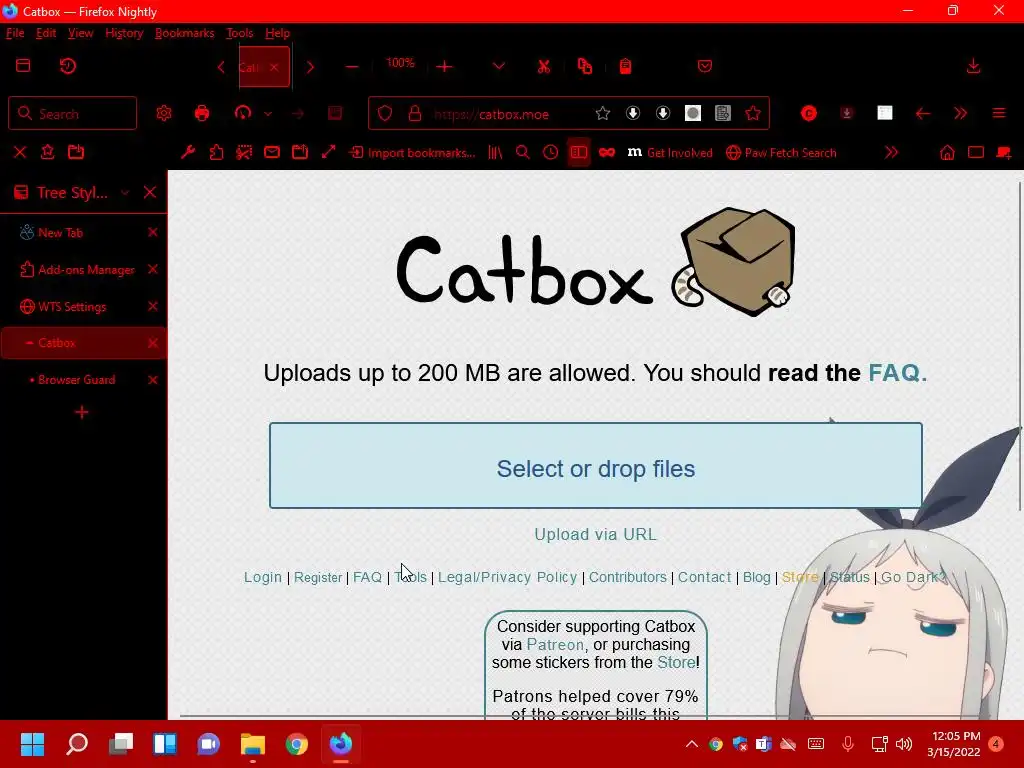Open the Library books icon

click(x=495, y=153)
